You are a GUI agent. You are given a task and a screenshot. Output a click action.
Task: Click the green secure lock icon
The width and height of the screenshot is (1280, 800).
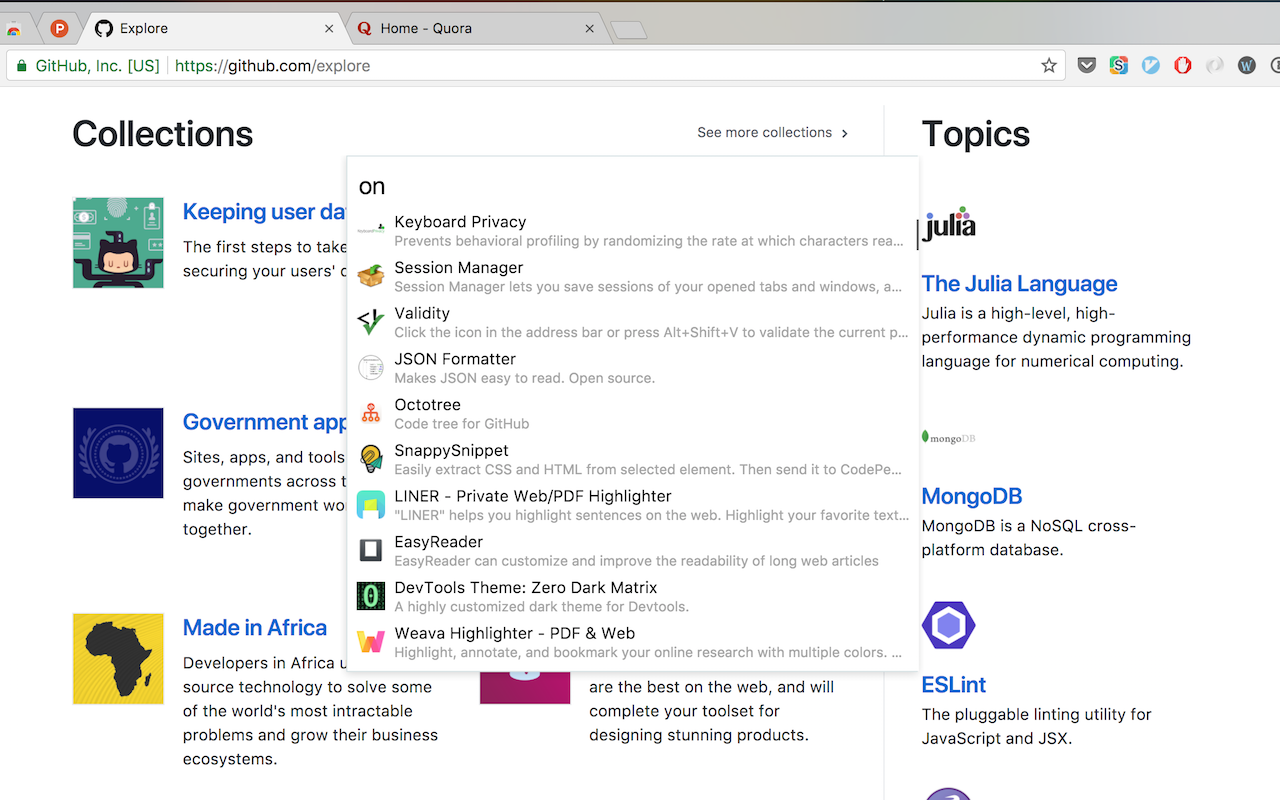tap(21, 66)
